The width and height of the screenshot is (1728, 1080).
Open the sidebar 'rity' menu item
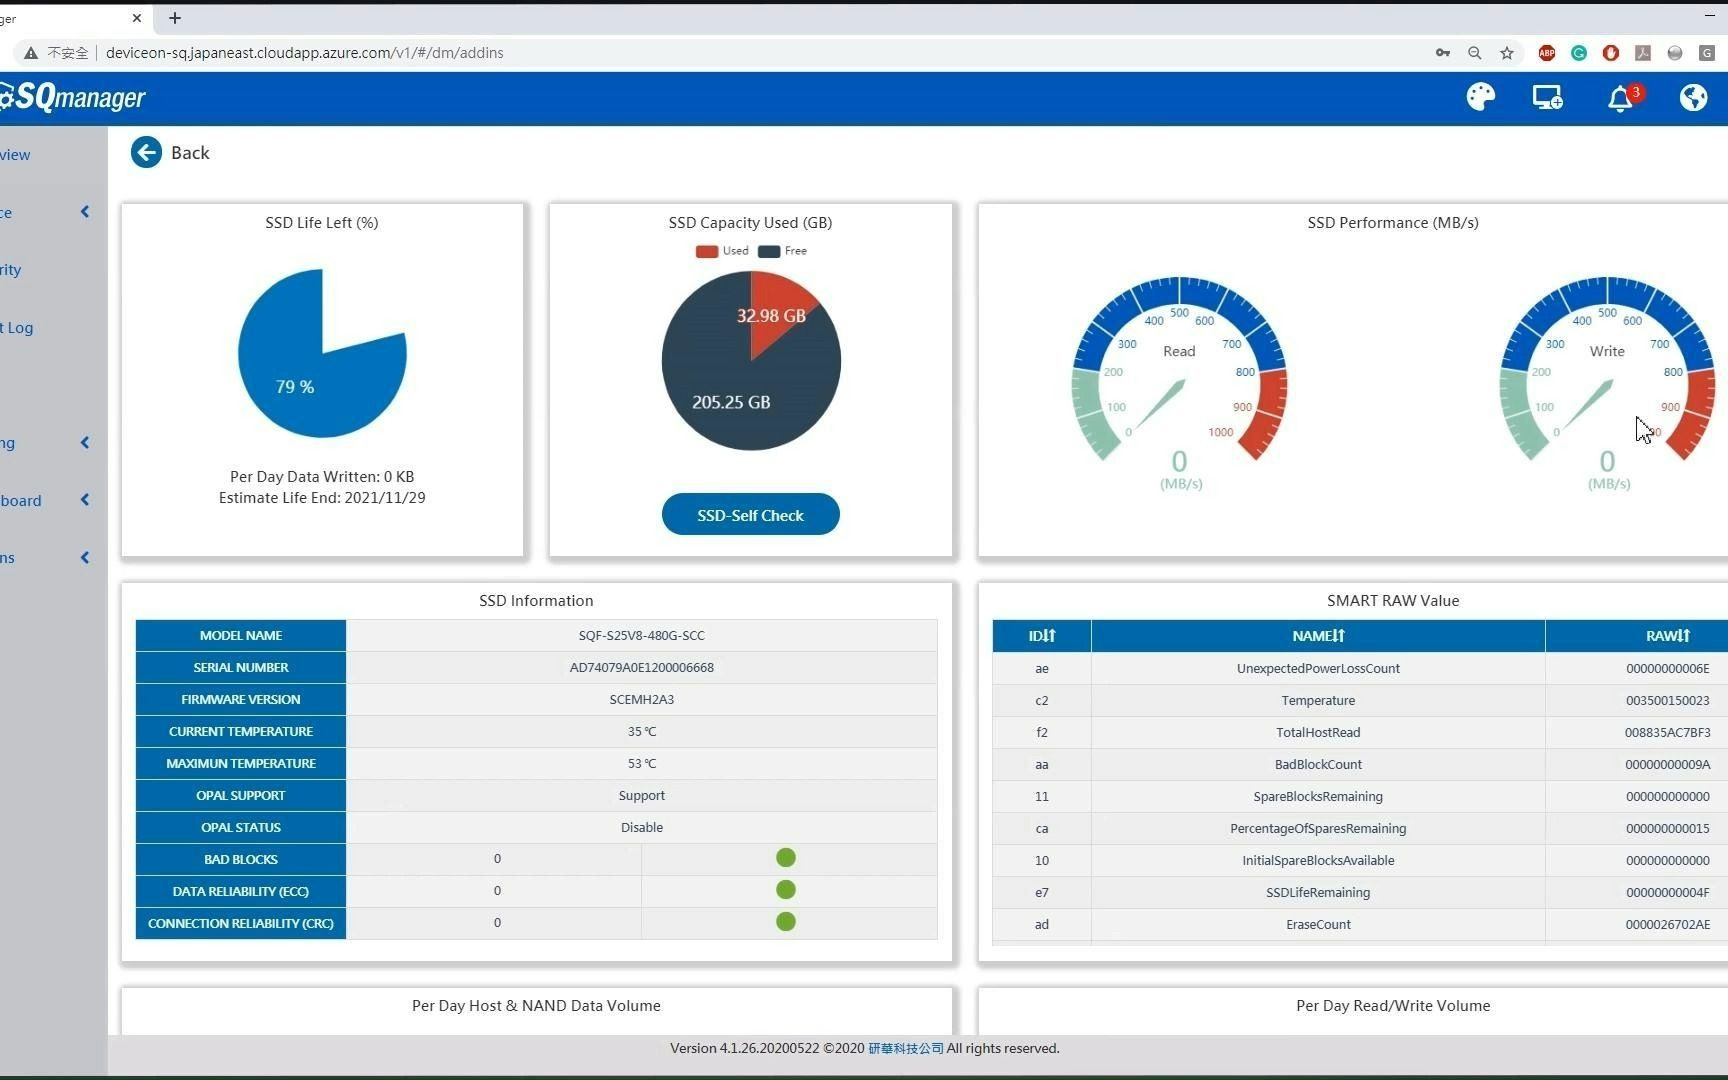click(x=11, y=270)
